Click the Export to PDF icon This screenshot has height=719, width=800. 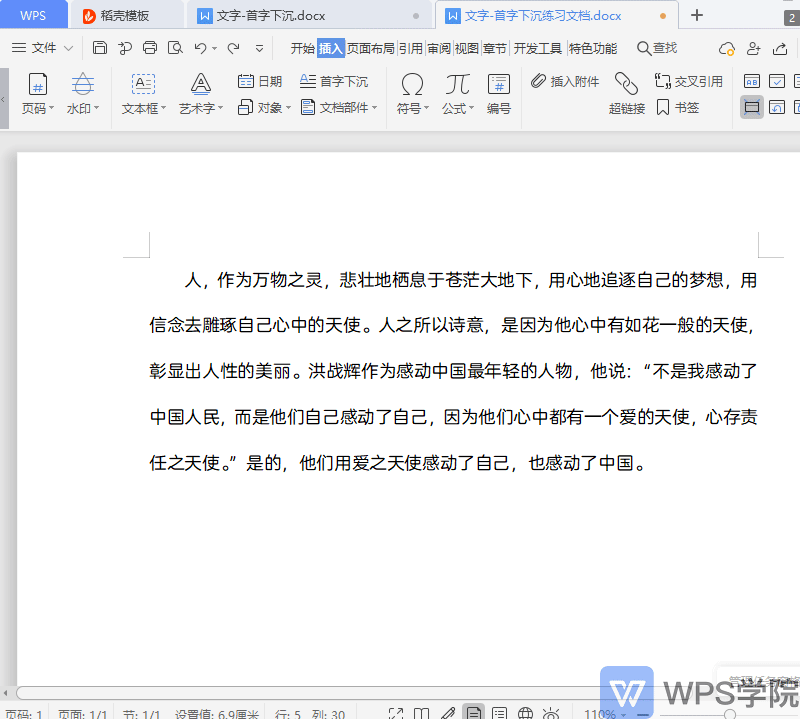tap(125, 48)
